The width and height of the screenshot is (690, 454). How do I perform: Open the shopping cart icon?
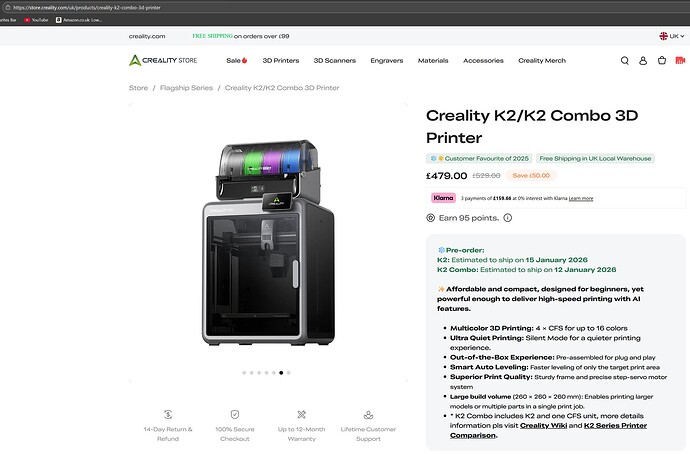coord(661,60)
